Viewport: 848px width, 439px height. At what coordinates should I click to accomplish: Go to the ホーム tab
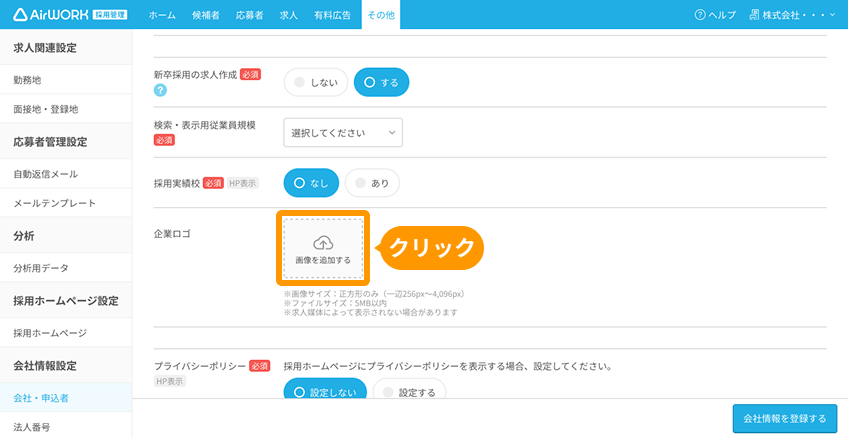pyautogui.click(x=162, y=15)
